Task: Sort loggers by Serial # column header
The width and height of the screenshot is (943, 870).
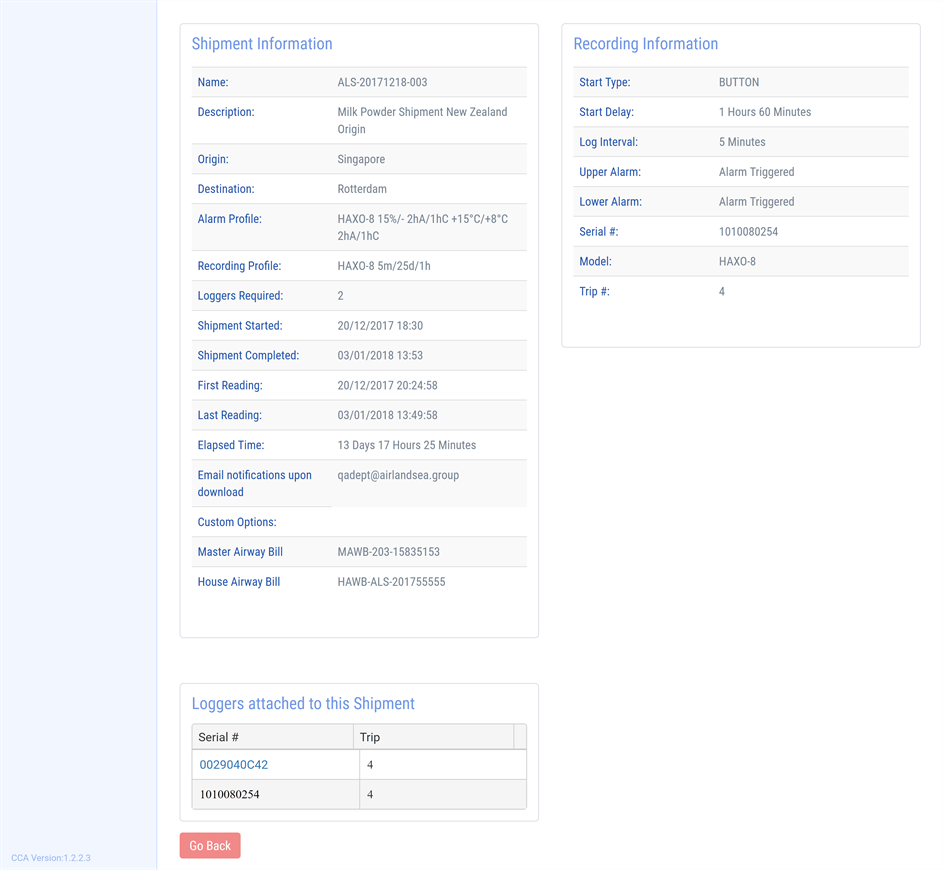Action: click(x=219, y=737)
